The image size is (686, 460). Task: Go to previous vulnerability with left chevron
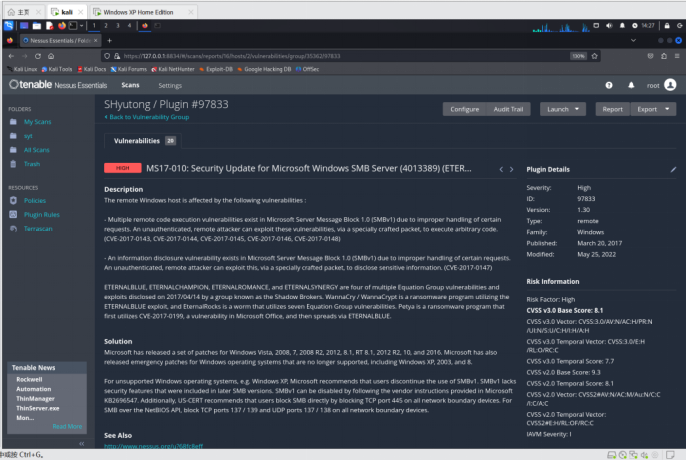click(x=501, y=169)
